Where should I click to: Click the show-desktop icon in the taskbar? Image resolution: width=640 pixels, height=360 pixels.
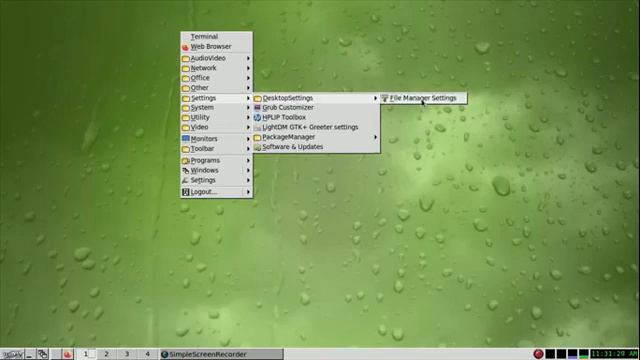[29, 354]
